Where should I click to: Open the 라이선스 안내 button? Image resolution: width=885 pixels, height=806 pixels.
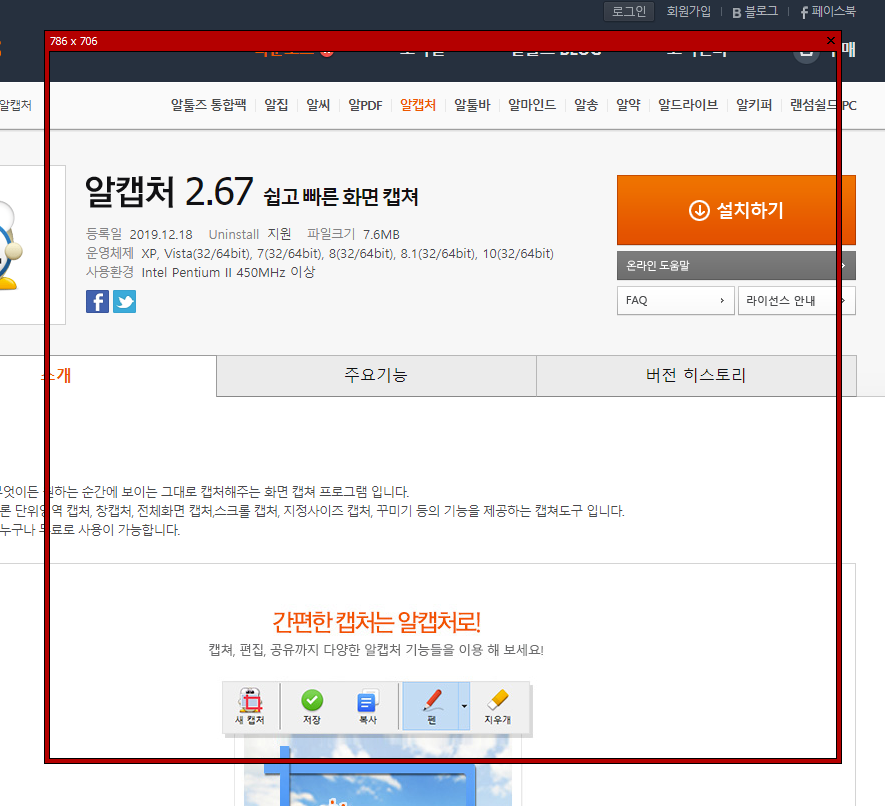tap(796, 300)
